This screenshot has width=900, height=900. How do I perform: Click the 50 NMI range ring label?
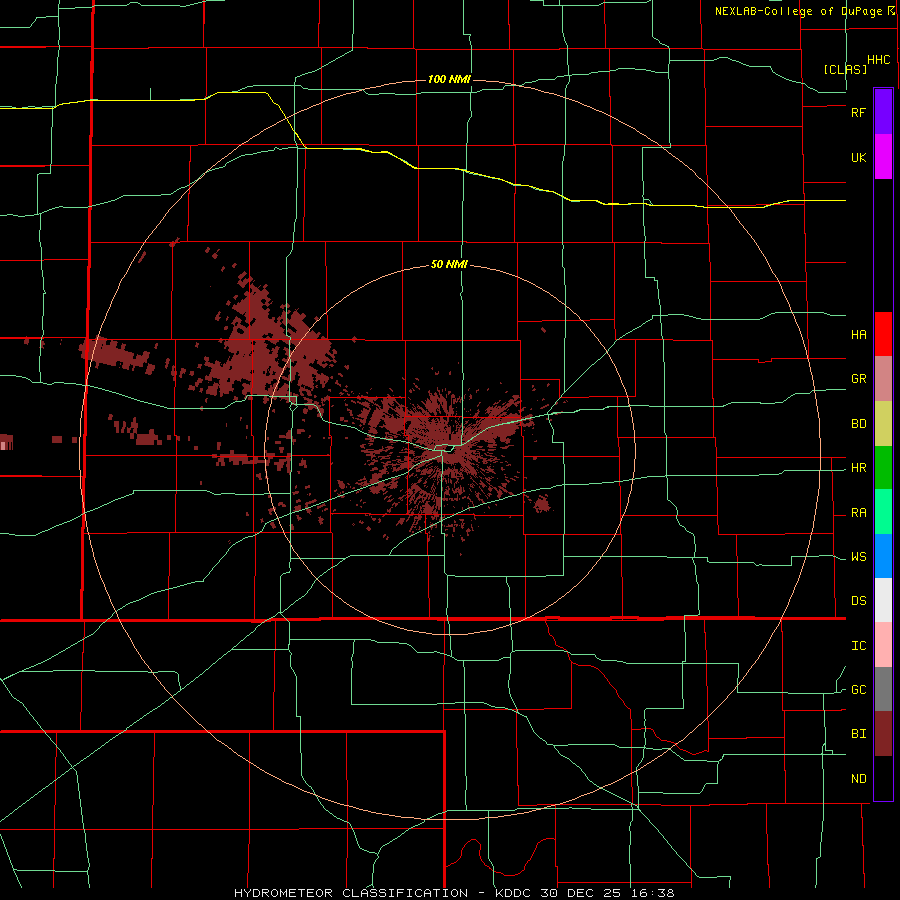click(449, 265)
